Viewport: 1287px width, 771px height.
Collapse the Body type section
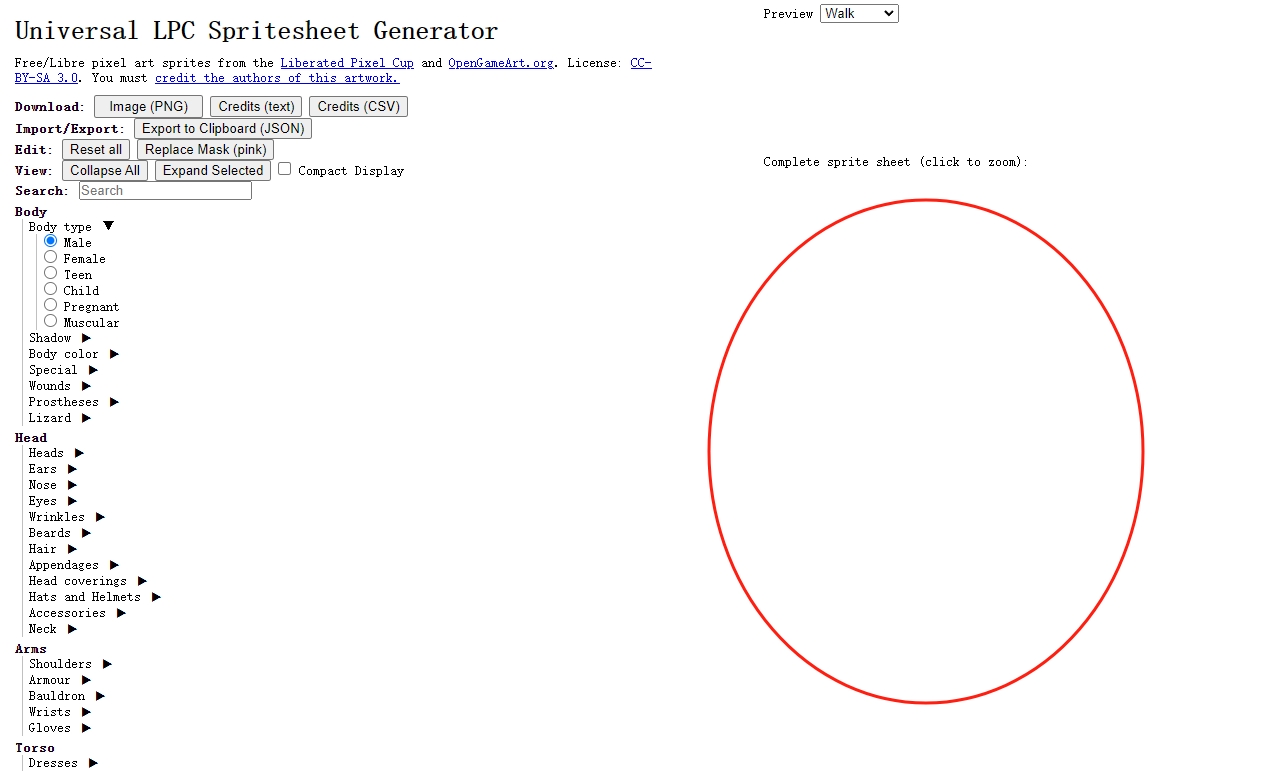coord(71,227)
